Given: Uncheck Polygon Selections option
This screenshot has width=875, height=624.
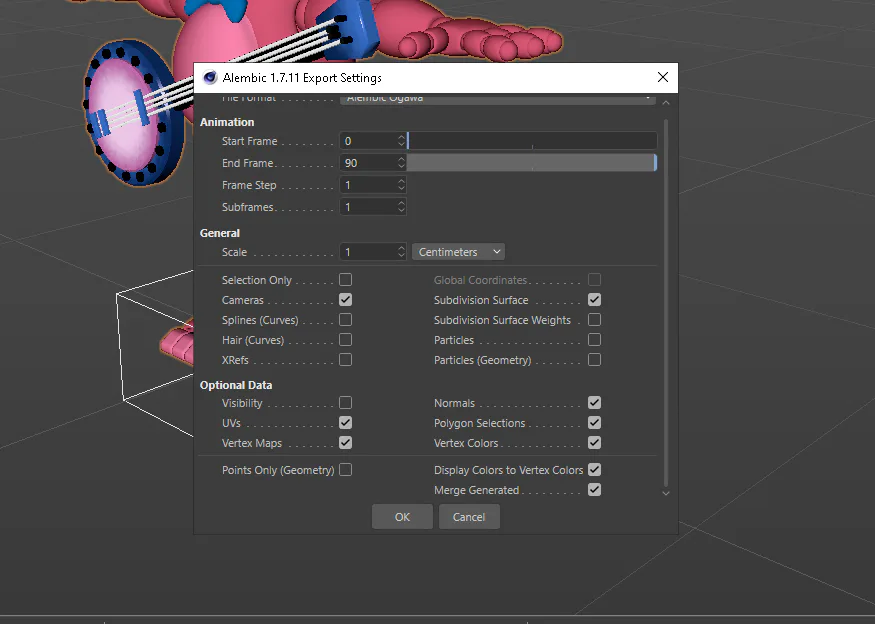Looking at the screenshot, I should (x=594, y=423).
